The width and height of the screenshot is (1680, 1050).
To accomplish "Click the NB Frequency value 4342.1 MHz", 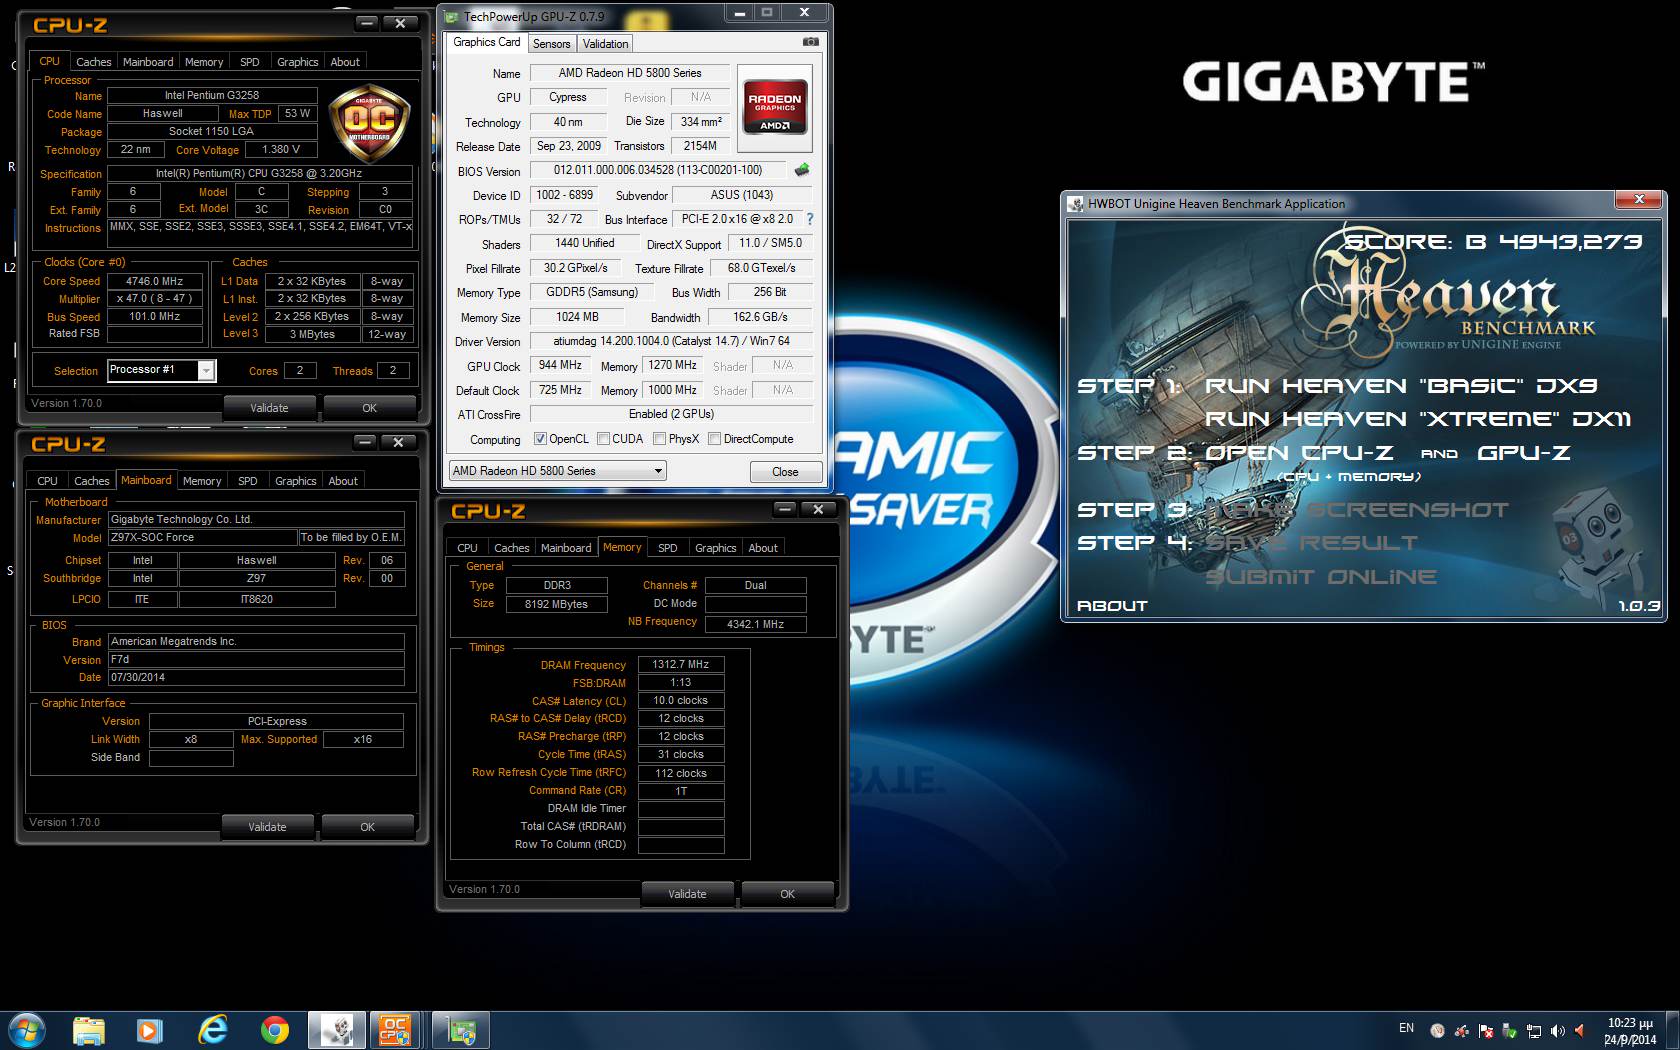I will click(755, 624).
